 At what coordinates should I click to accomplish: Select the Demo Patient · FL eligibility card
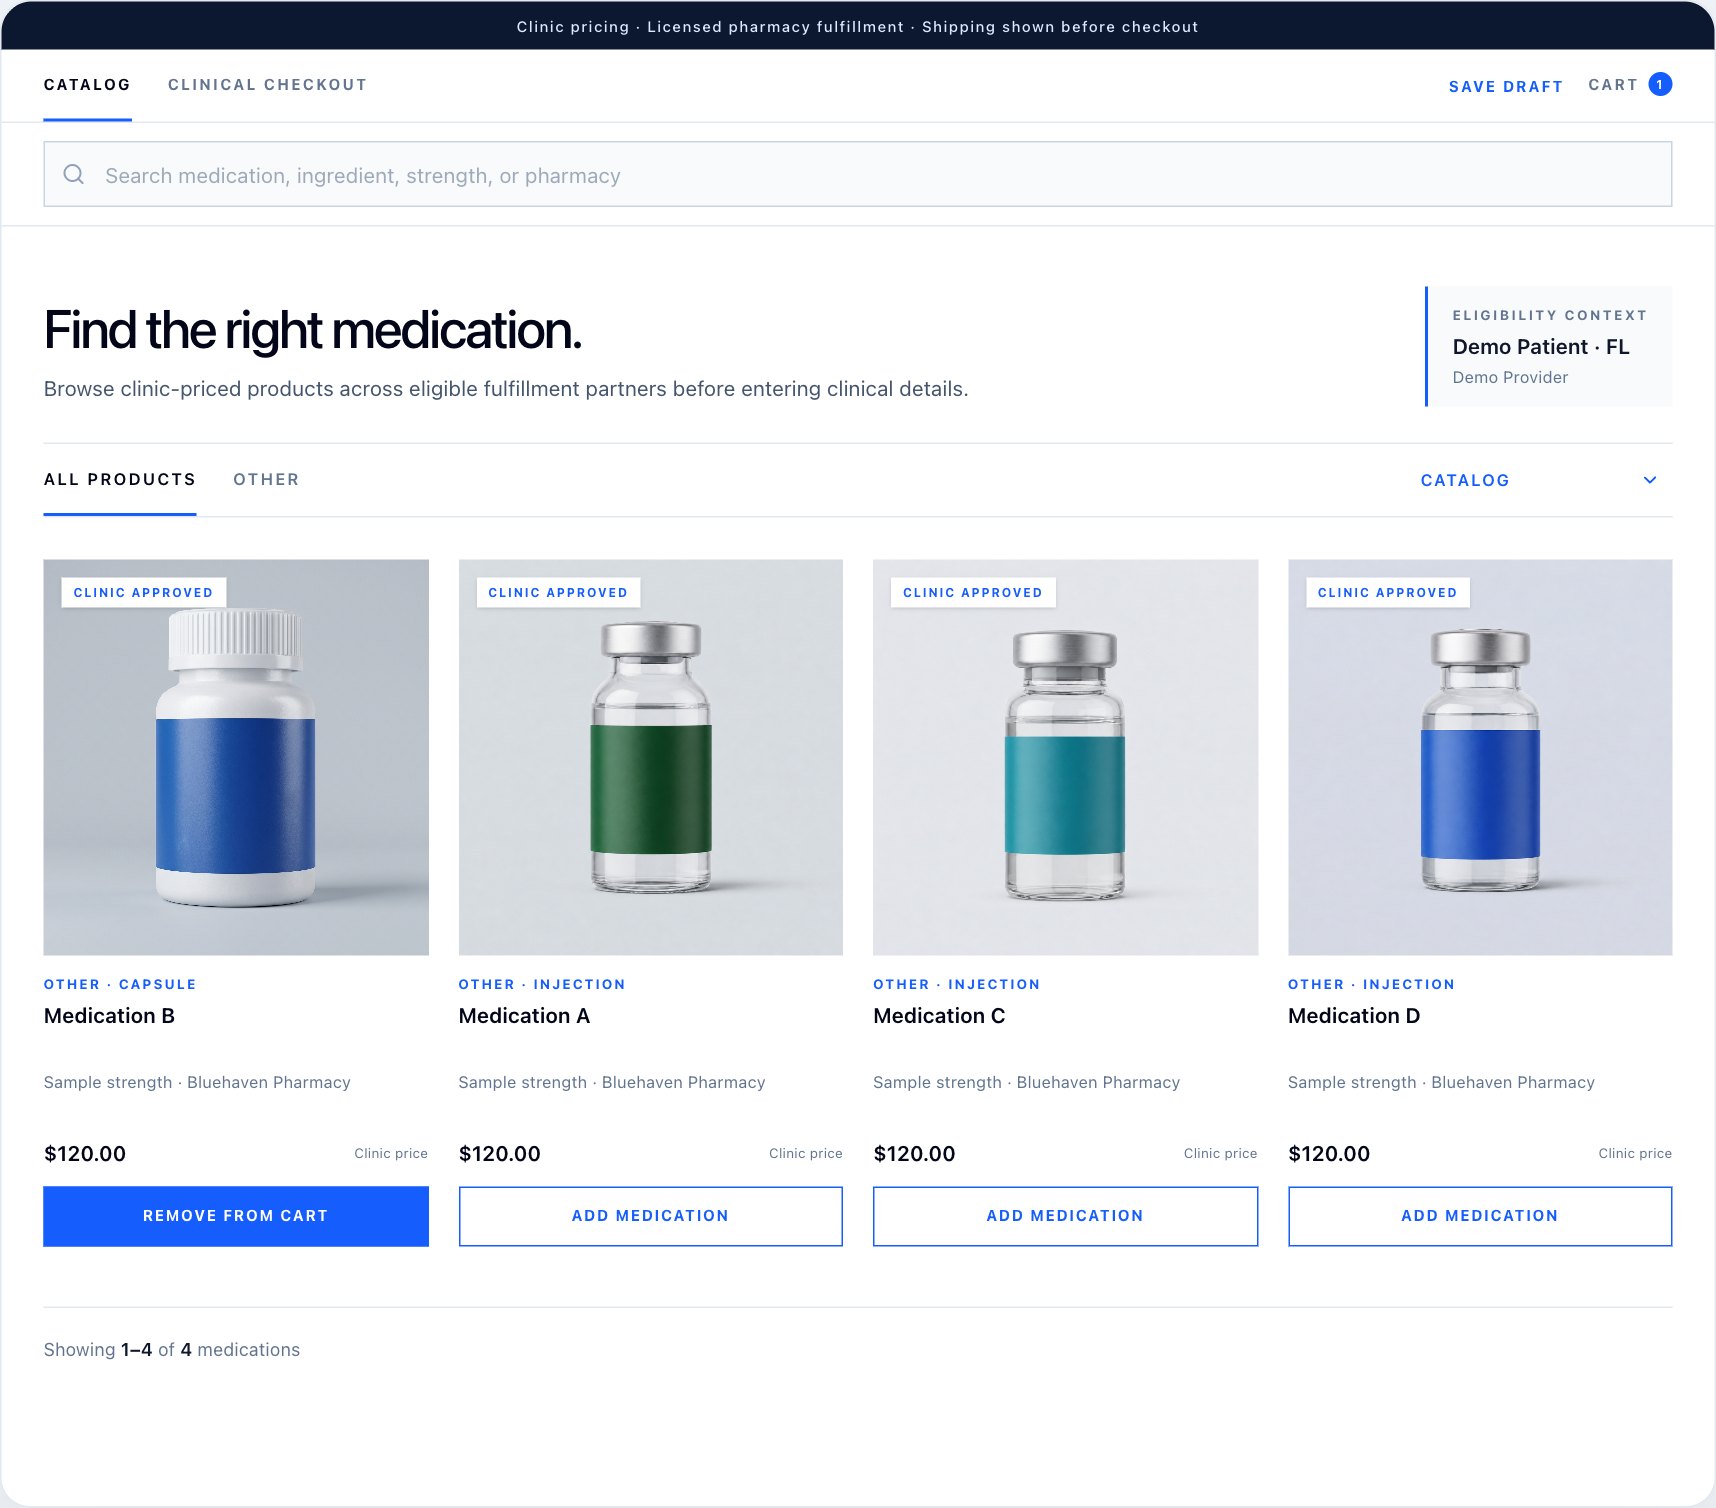click(1548, 347)
